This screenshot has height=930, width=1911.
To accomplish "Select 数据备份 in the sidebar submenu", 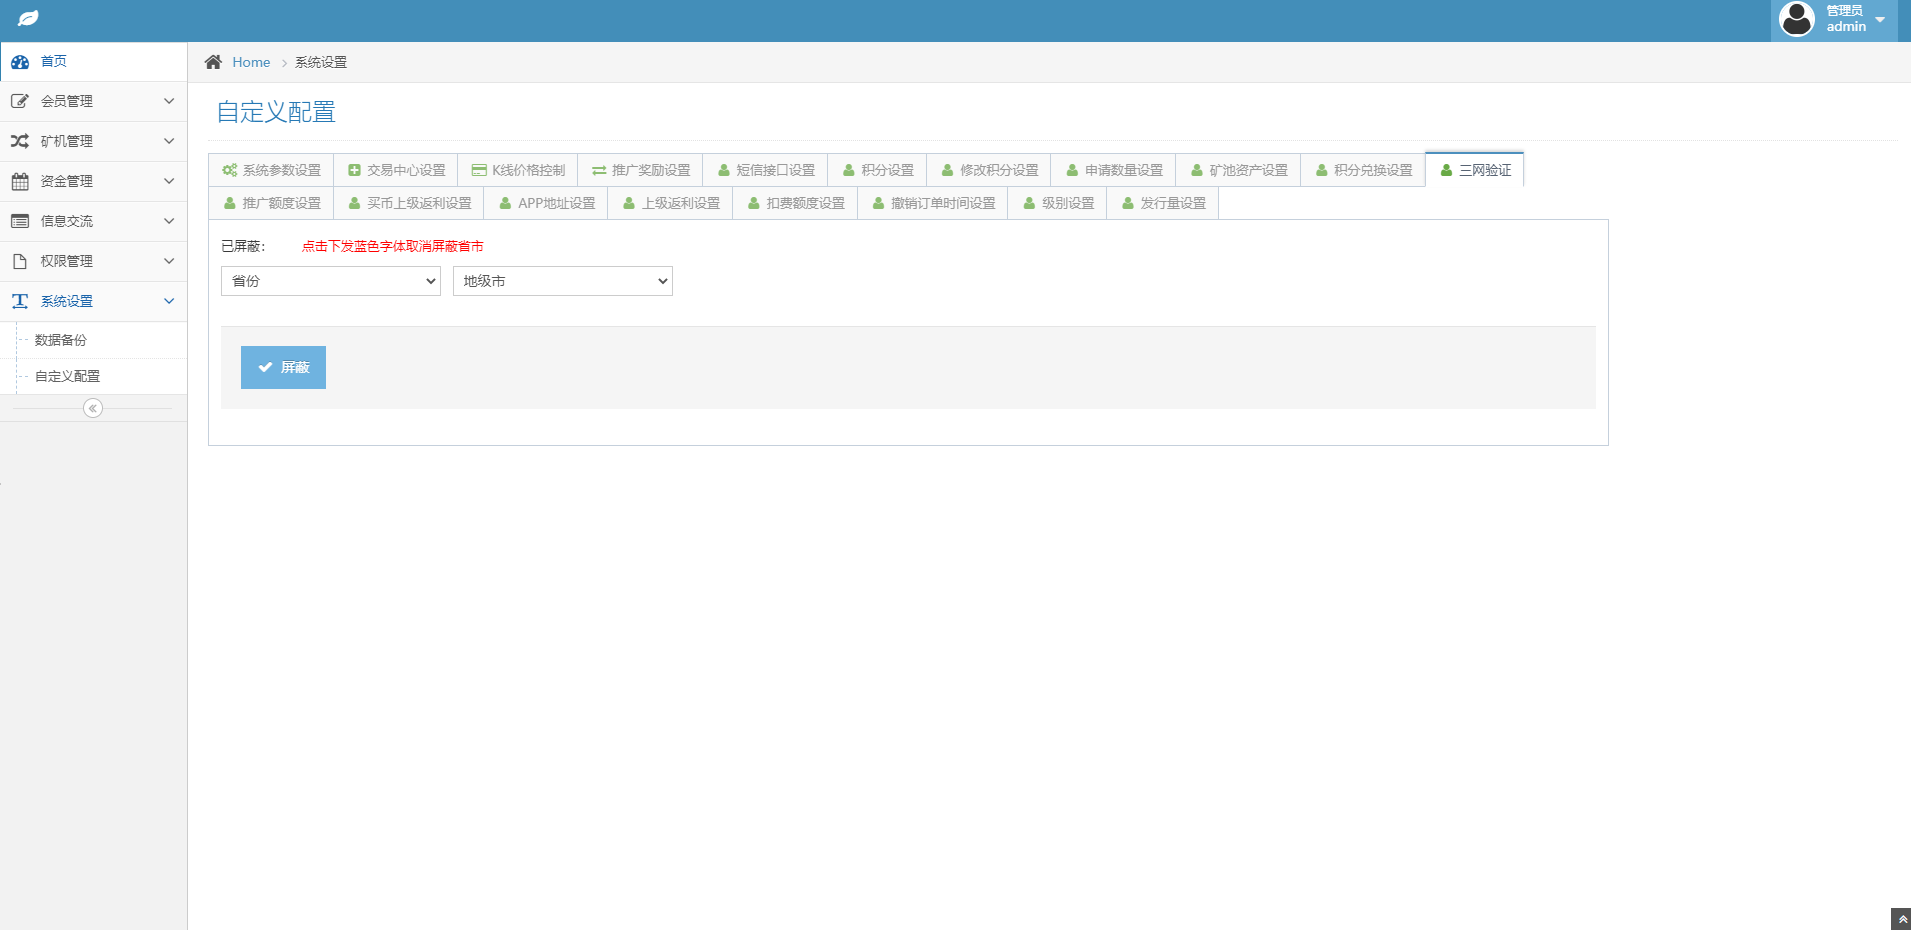I will (x=61, y=340).
